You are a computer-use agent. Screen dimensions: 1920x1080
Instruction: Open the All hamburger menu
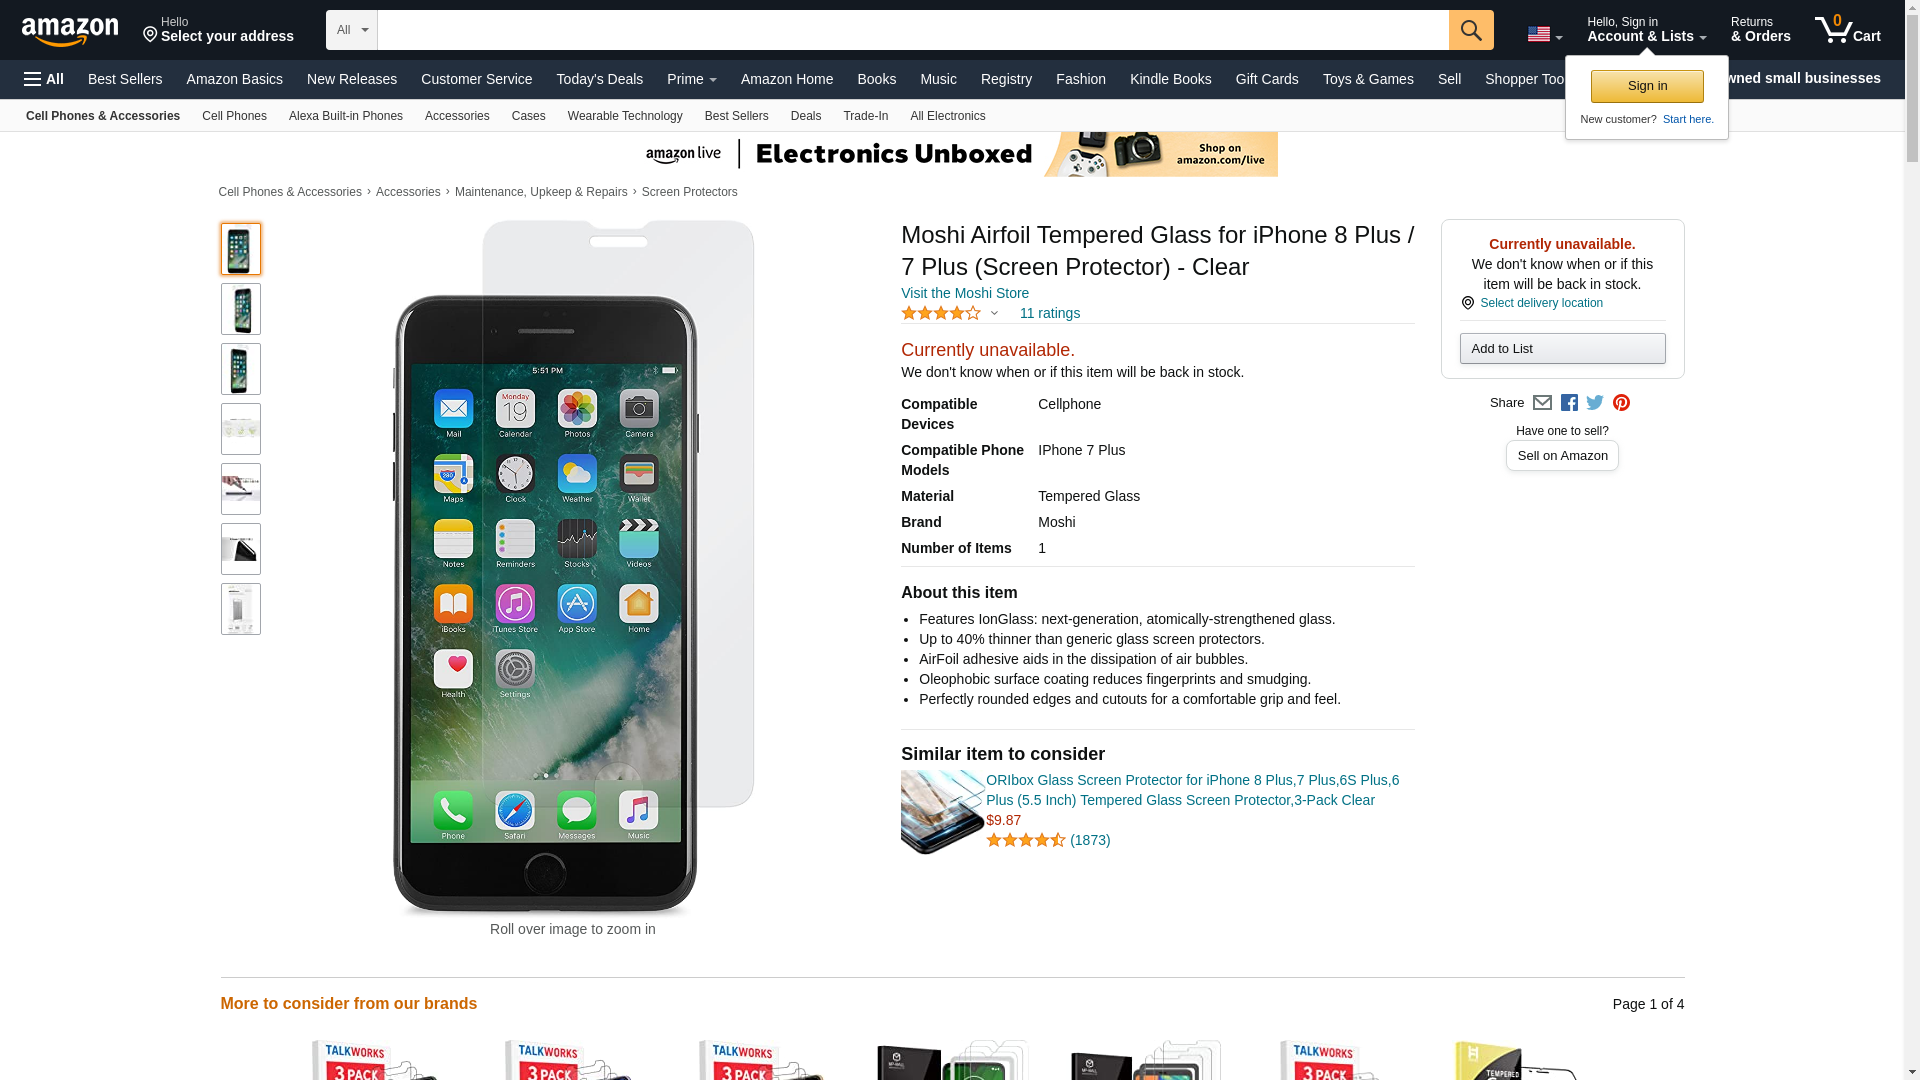(x=44, y=79)
